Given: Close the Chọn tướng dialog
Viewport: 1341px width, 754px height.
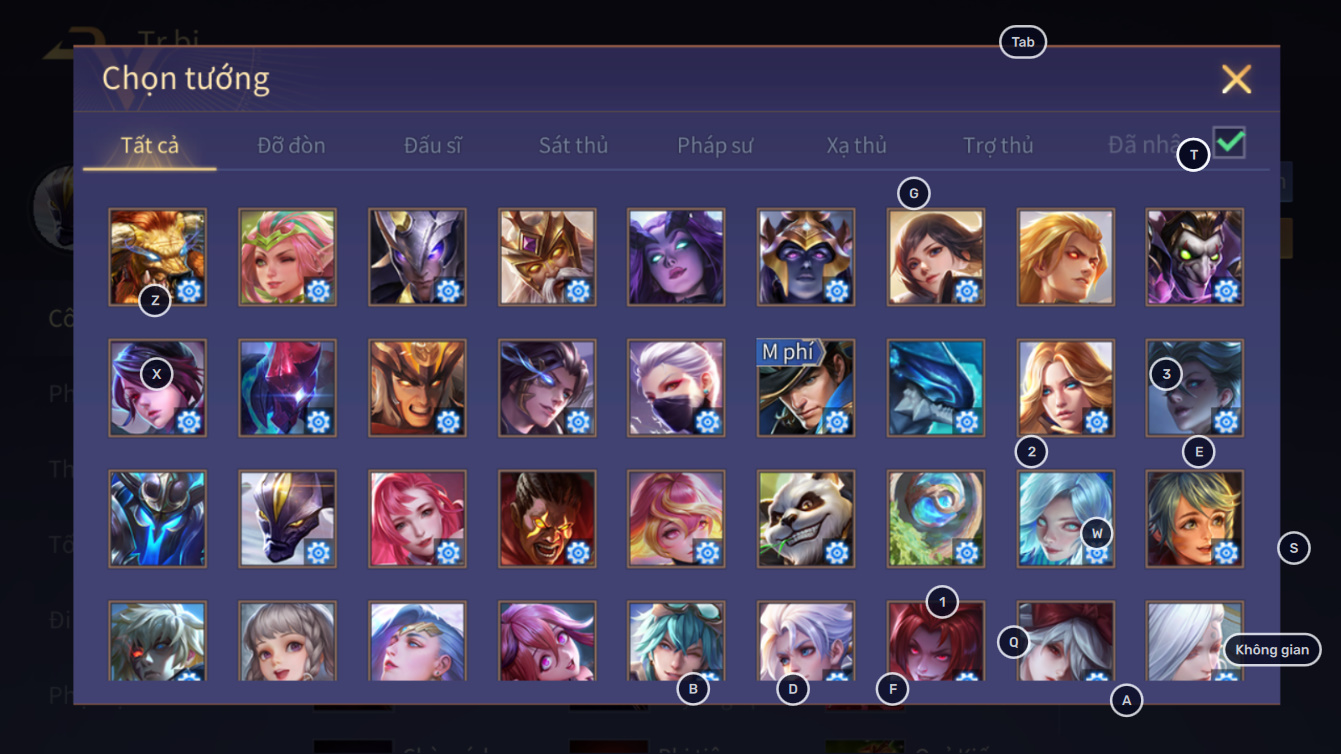Looking at the screenshot, I should click(1237, 79).
